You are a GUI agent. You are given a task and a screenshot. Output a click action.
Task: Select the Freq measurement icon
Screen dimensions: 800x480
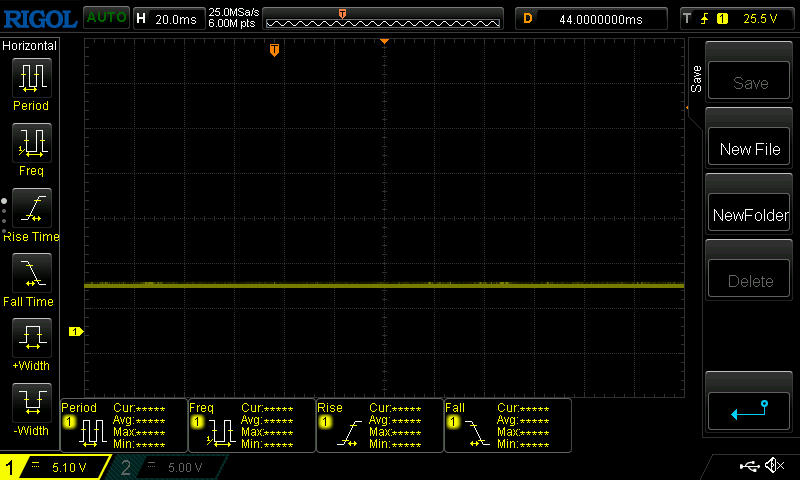32,143
